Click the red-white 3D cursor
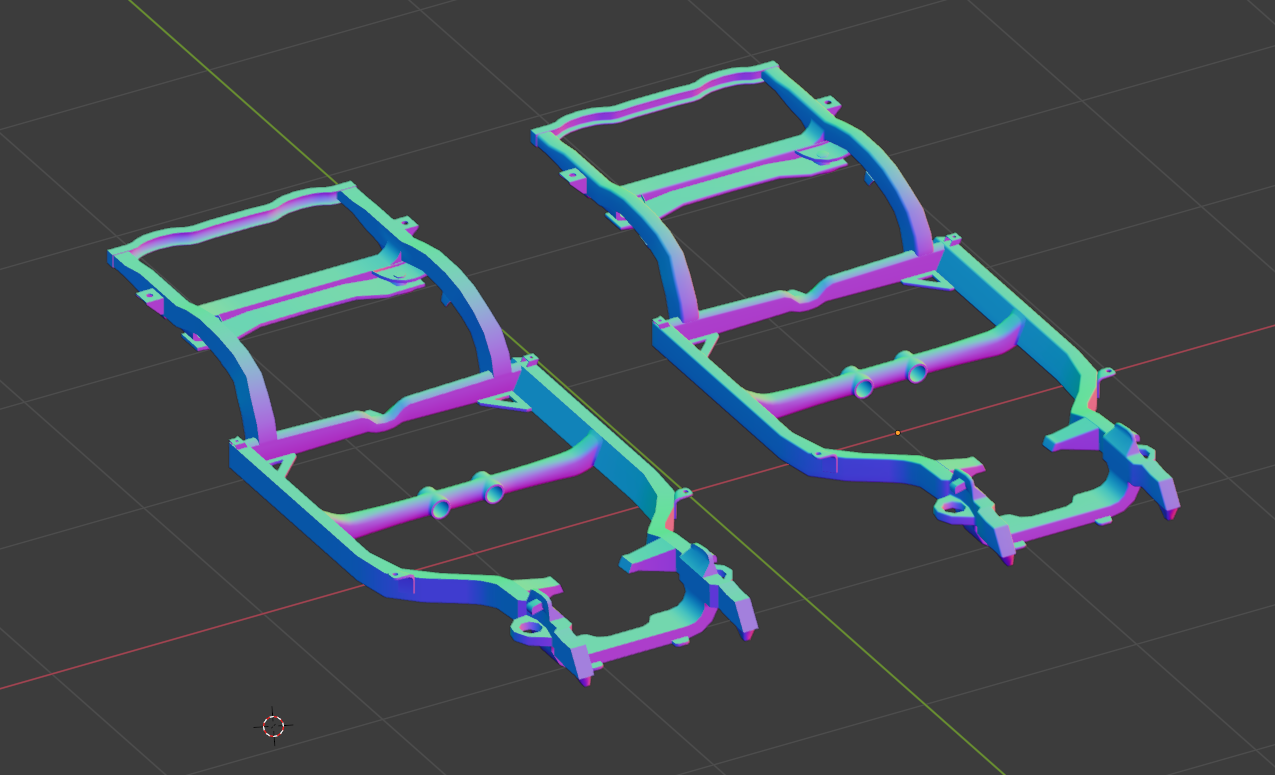This screenshot has height=775, width=1275. pos(273,726)
